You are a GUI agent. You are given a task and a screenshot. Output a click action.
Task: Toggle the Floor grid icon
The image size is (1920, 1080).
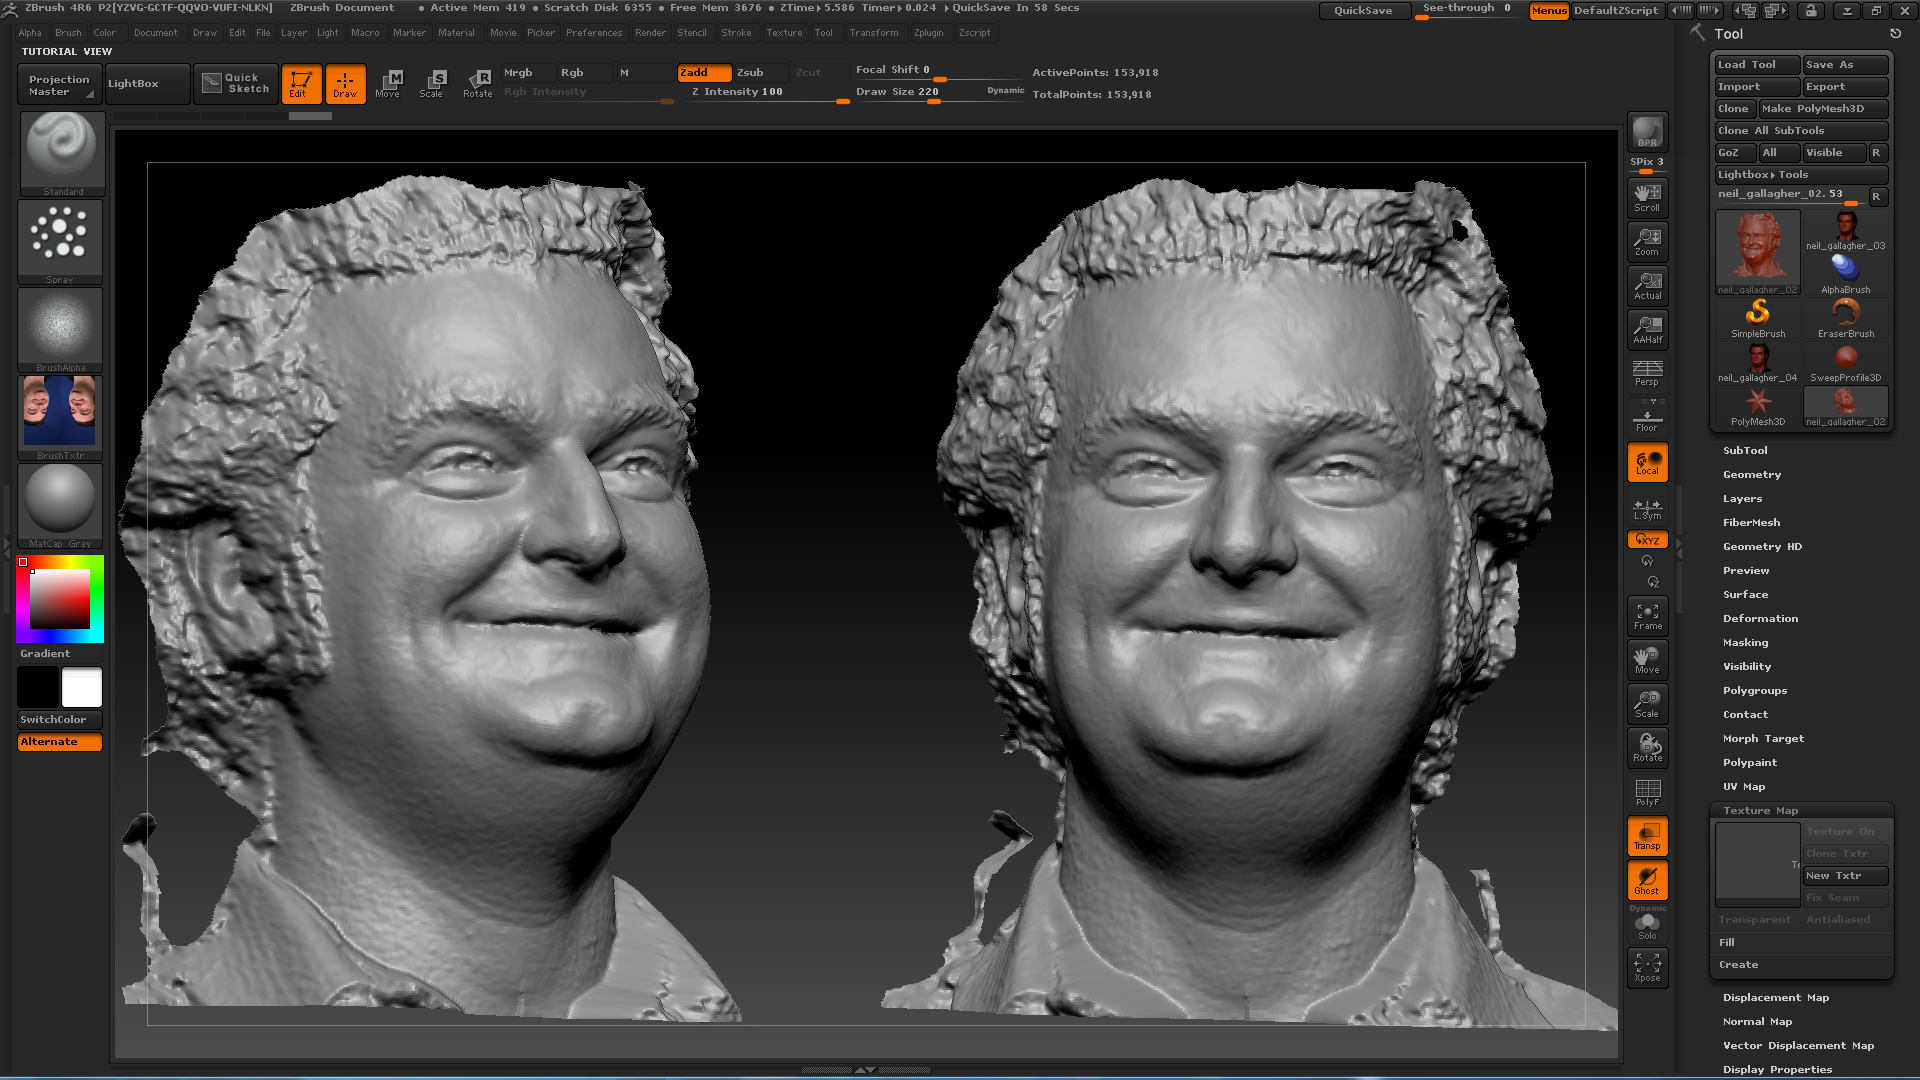1646,417
